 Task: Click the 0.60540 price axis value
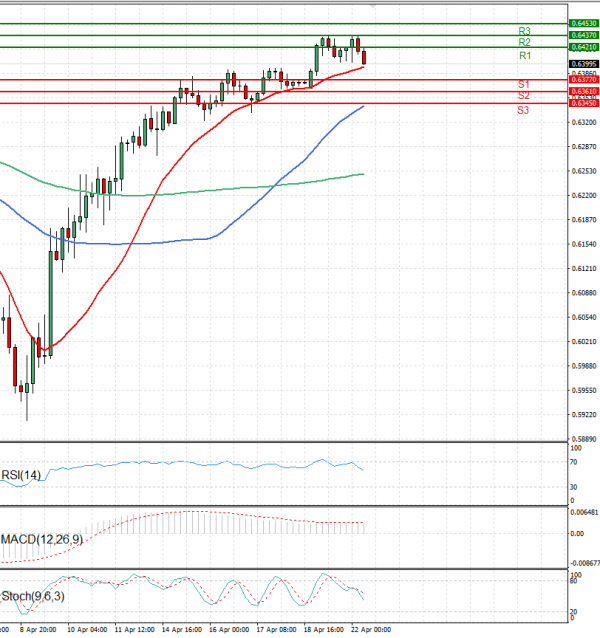pos(584,317)
